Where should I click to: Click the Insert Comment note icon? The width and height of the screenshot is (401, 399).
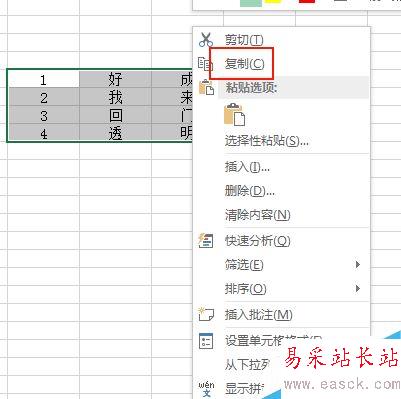tap(206, 314)
